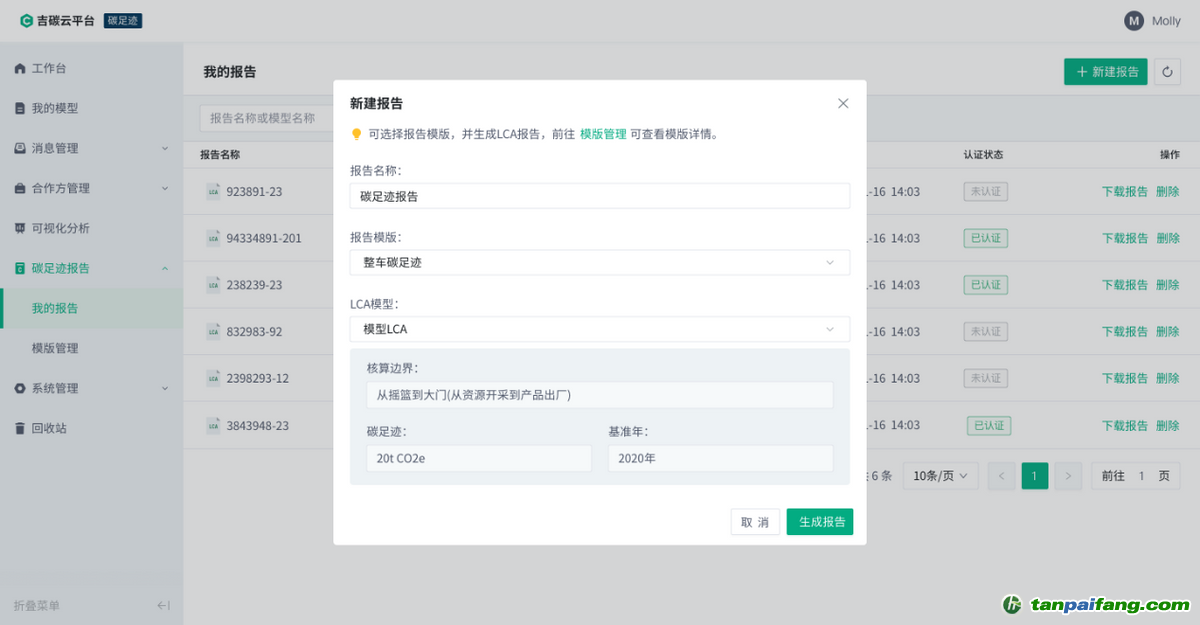Expand the 合作方管理 submenu chevron
Image resolution: width=1200 pixels, height=625 pixels.
pos(165,188)
